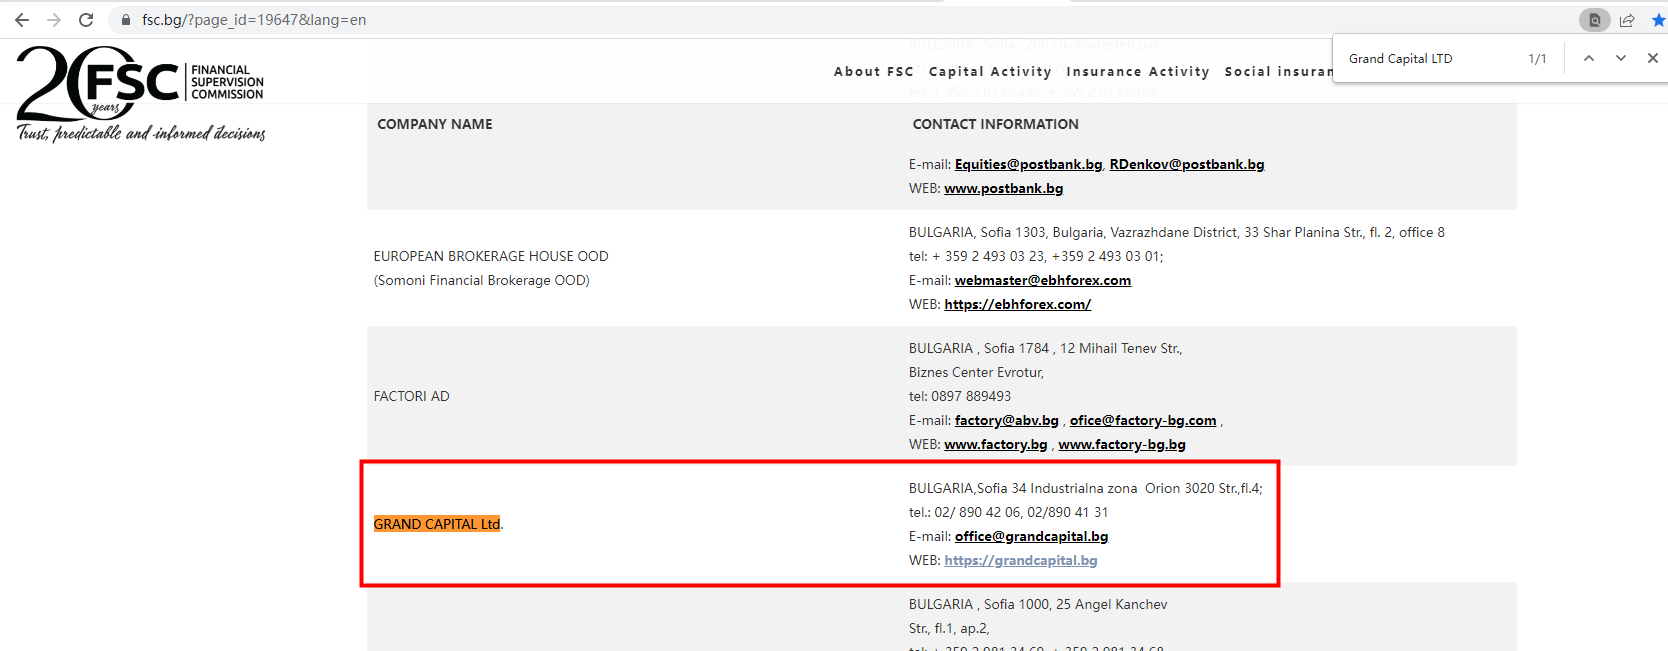
Task: Select Grand Capital phone numbers line
Action: point(1009,512)
